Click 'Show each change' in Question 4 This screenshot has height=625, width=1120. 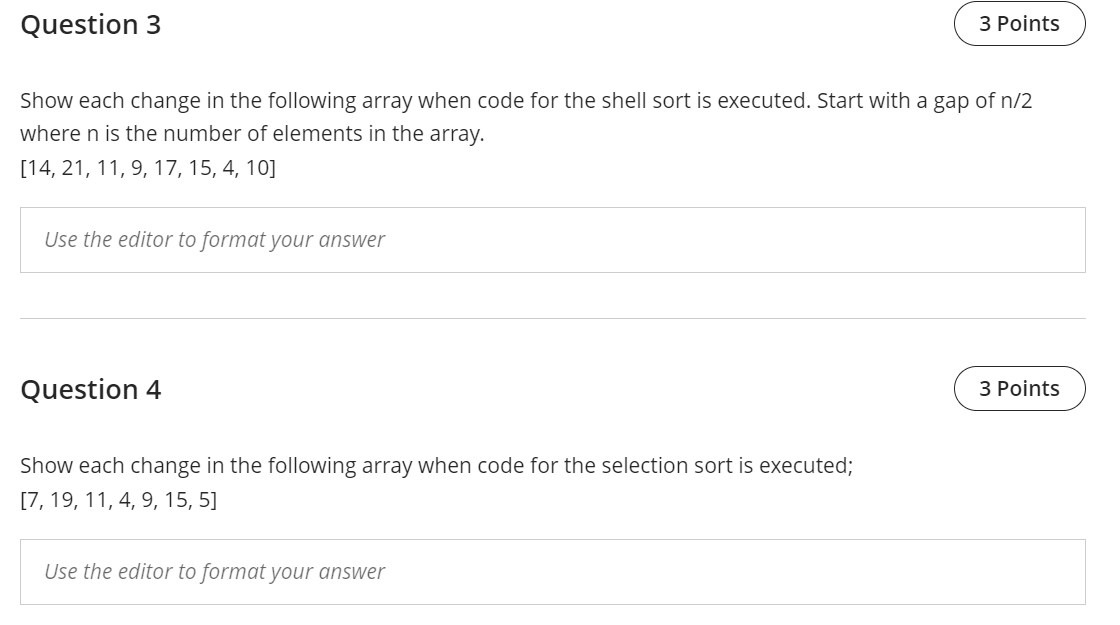point(110,466)
